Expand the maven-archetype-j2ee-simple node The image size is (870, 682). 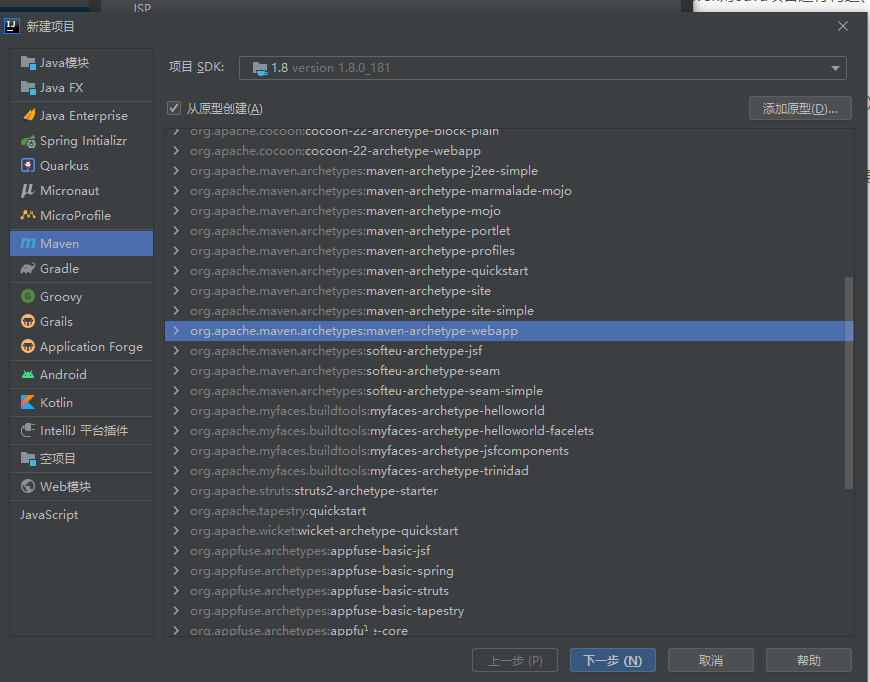pos(176,170)
